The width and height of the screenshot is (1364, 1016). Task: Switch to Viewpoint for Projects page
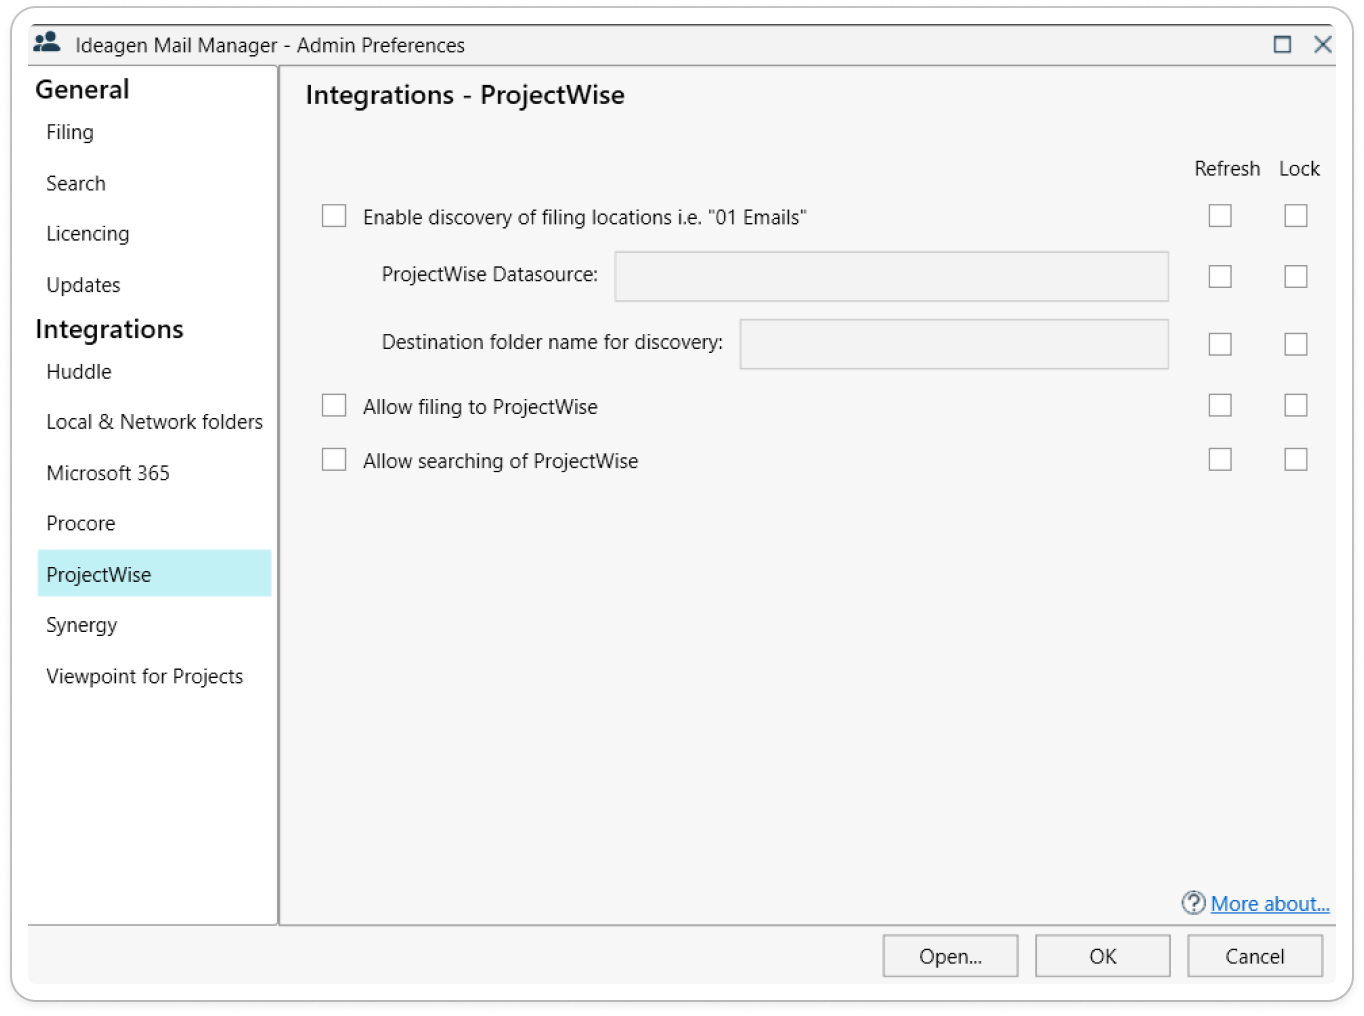(x=145, y=676)
